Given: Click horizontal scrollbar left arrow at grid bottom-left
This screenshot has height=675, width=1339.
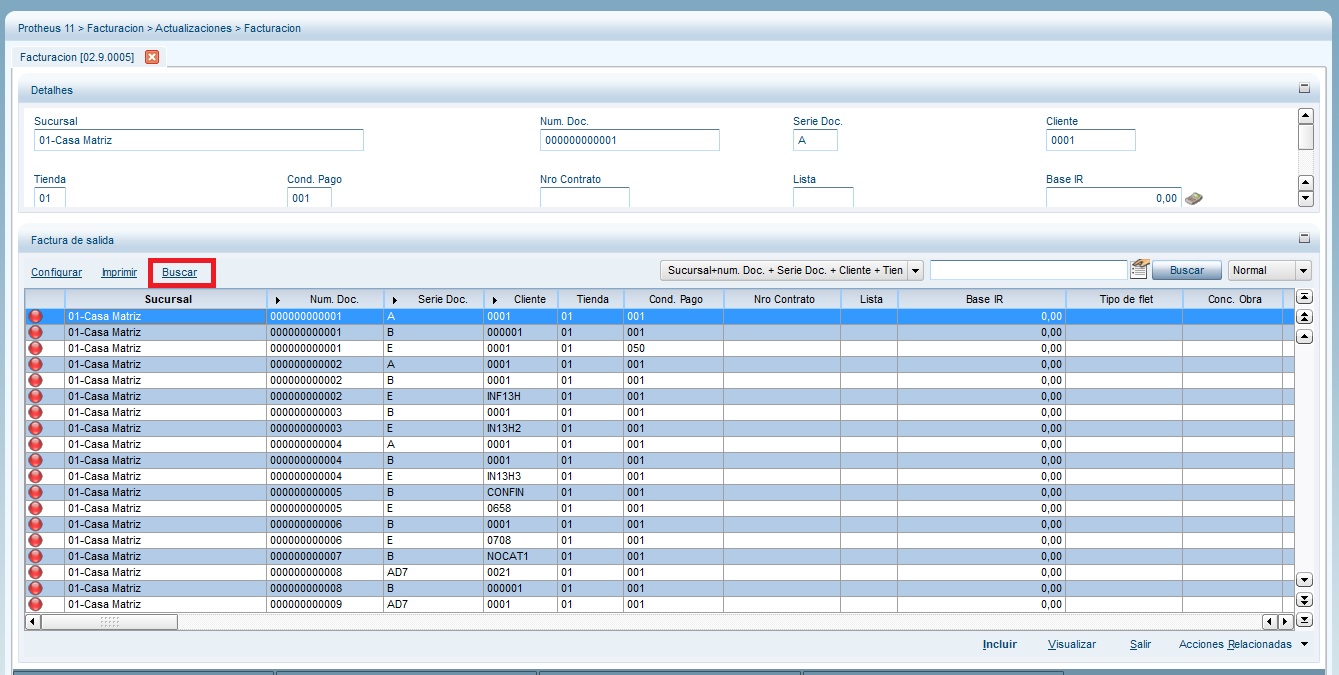Looking at the screenshot, I should tap(33, 622).
